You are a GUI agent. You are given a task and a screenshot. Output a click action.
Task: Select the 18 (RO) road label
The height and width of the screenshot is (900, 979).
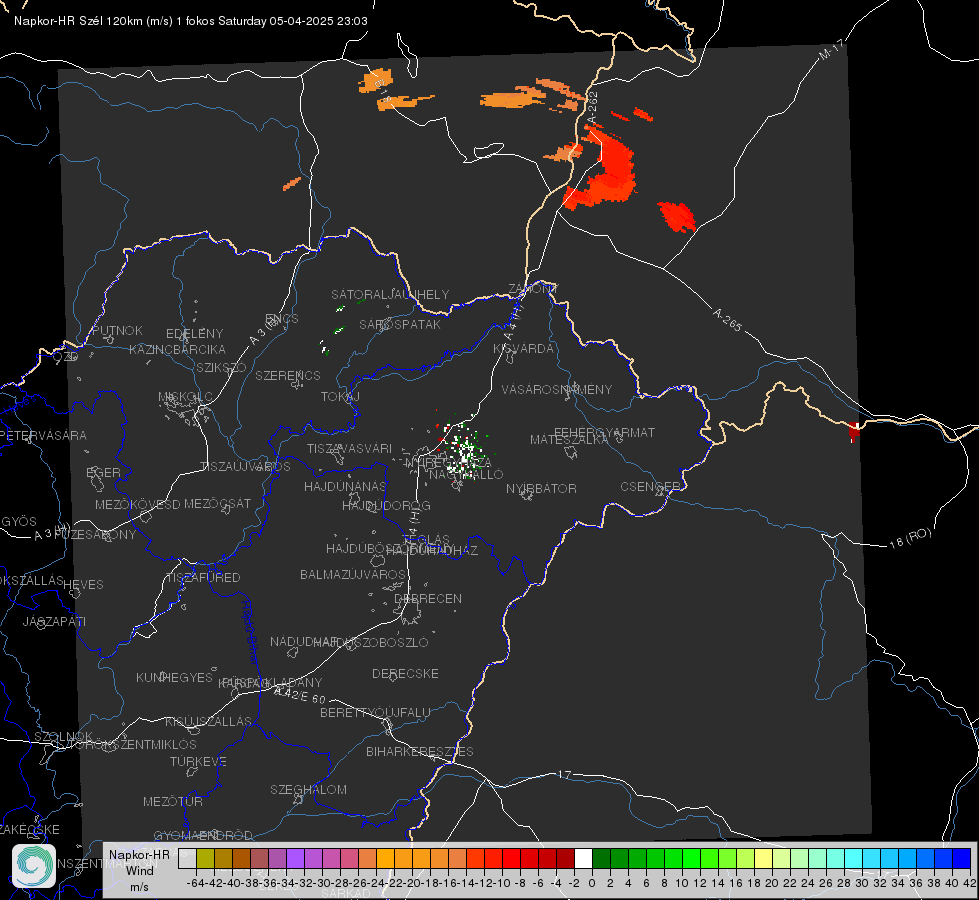[x=910, y=538]
